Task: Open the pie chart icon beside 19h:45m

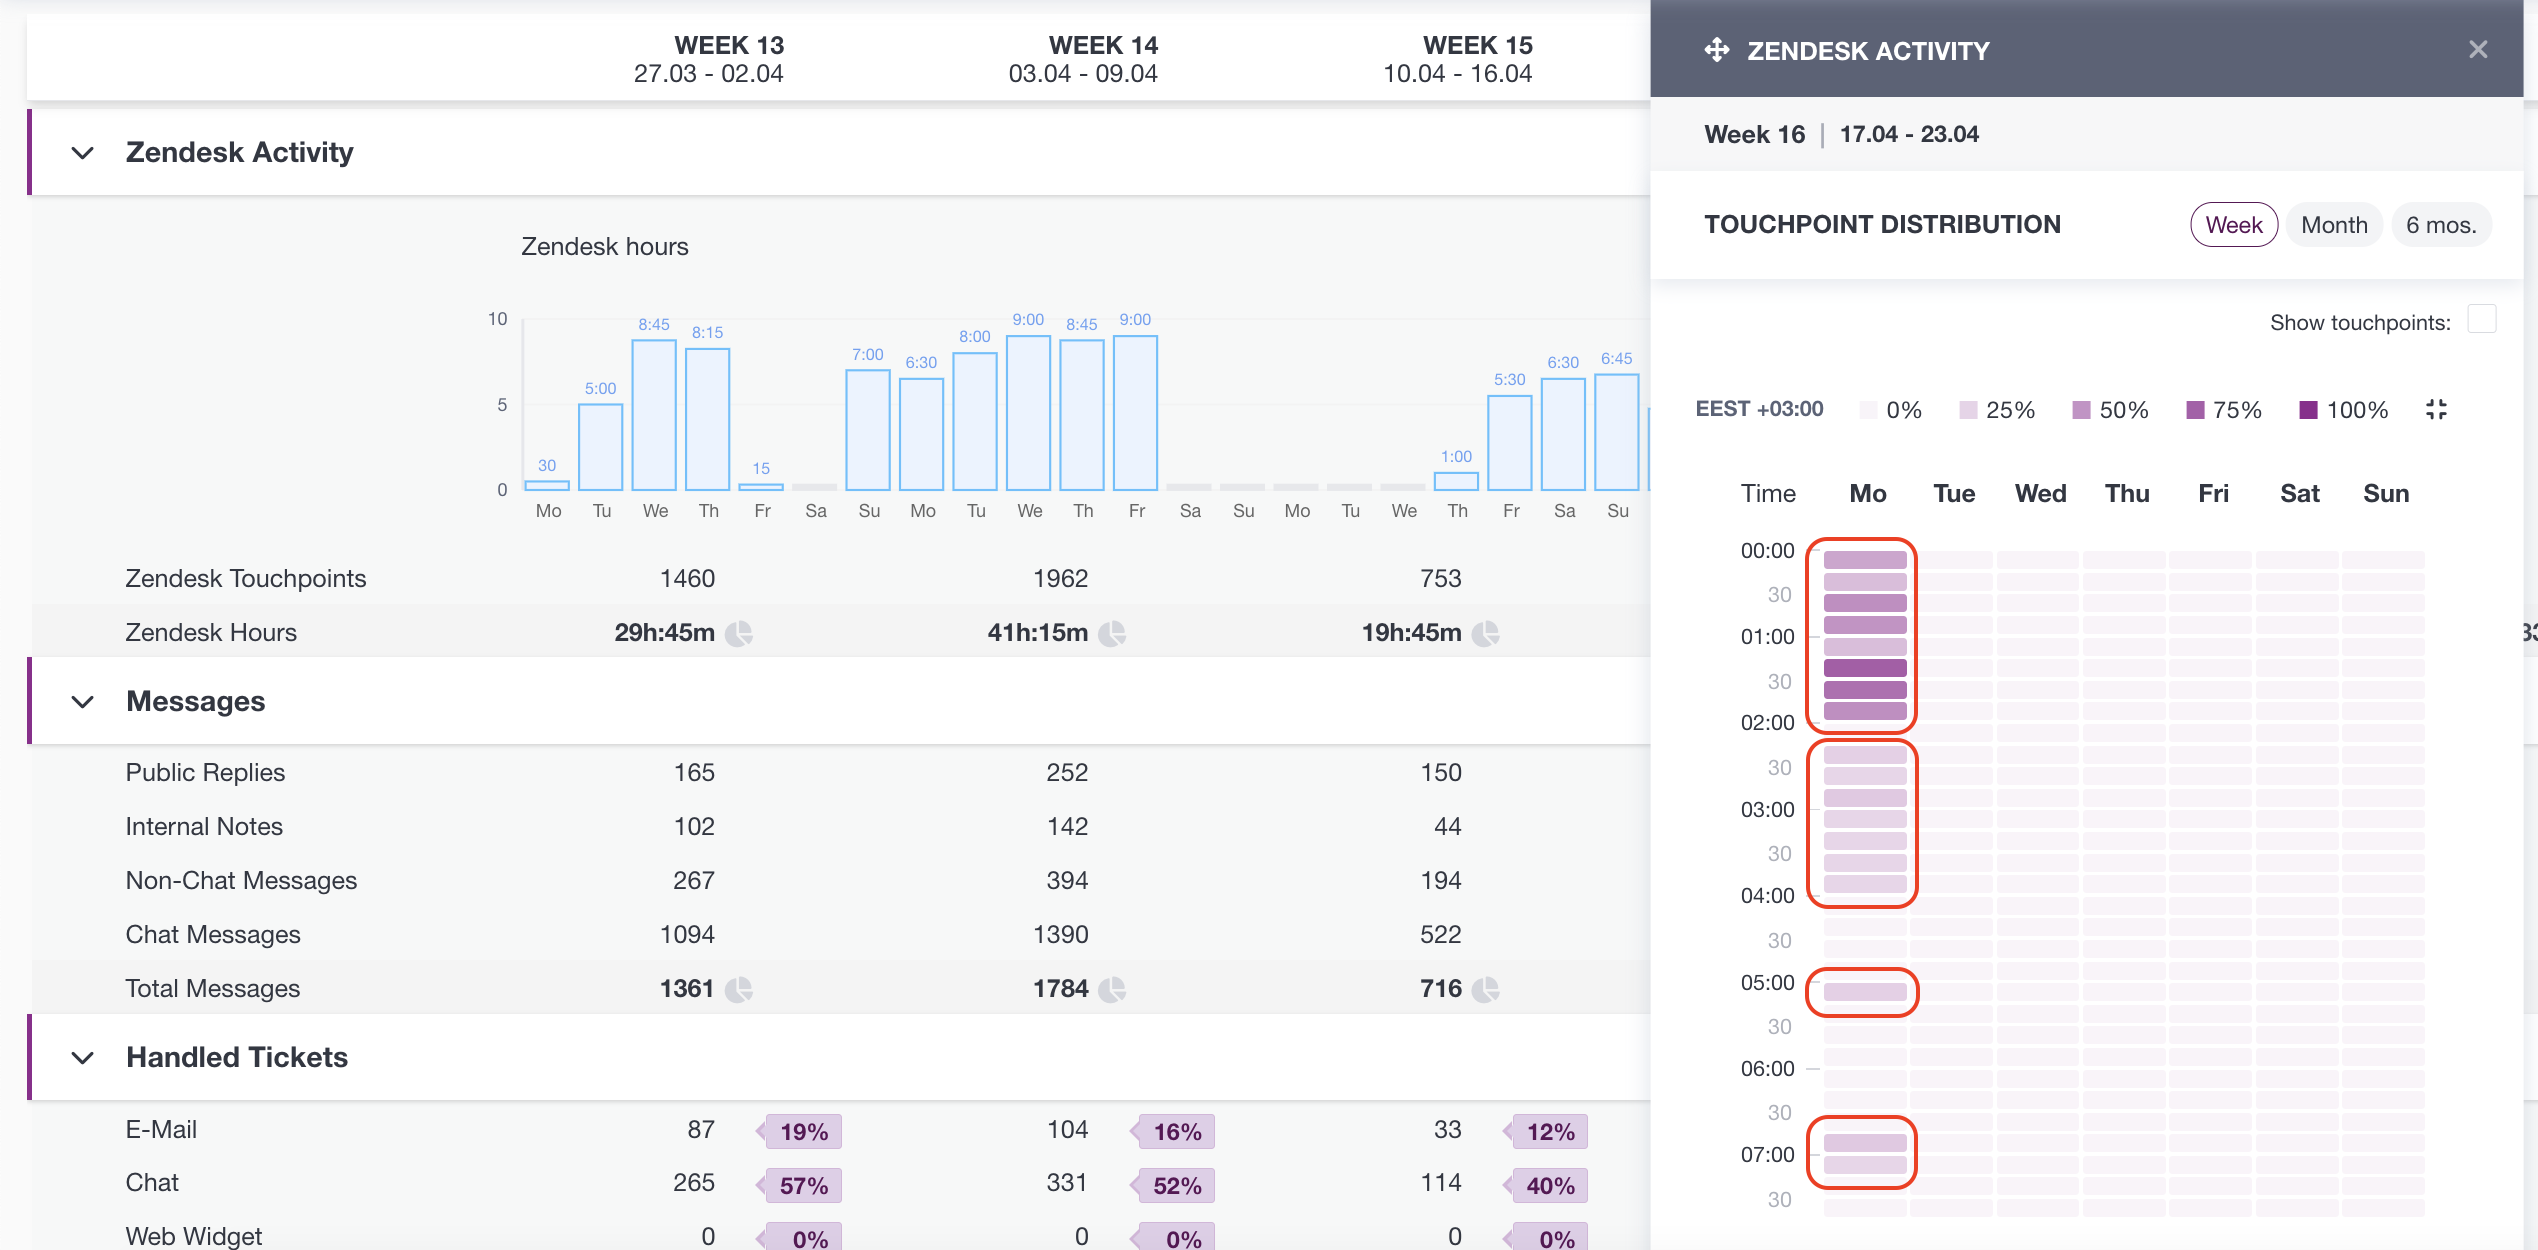Action: point(1486,633)
